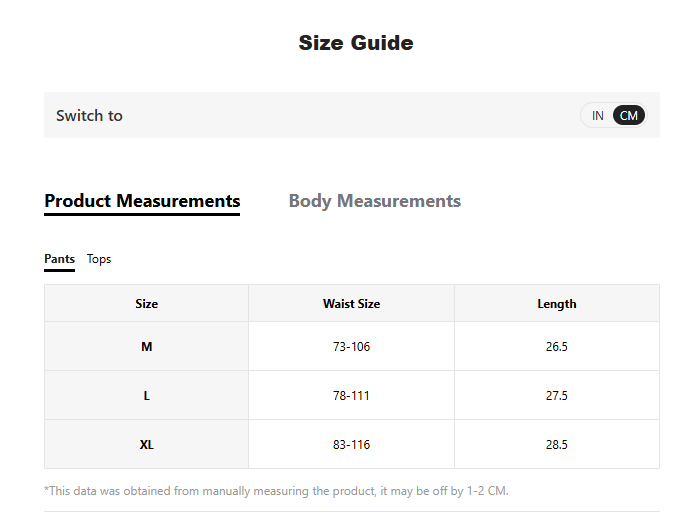
Task: Click the Length column header
Action: click(x=557, y=304)
